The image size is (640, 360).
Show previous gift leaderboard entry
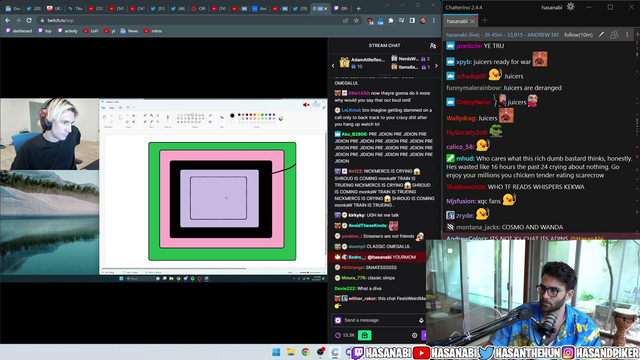333,65
